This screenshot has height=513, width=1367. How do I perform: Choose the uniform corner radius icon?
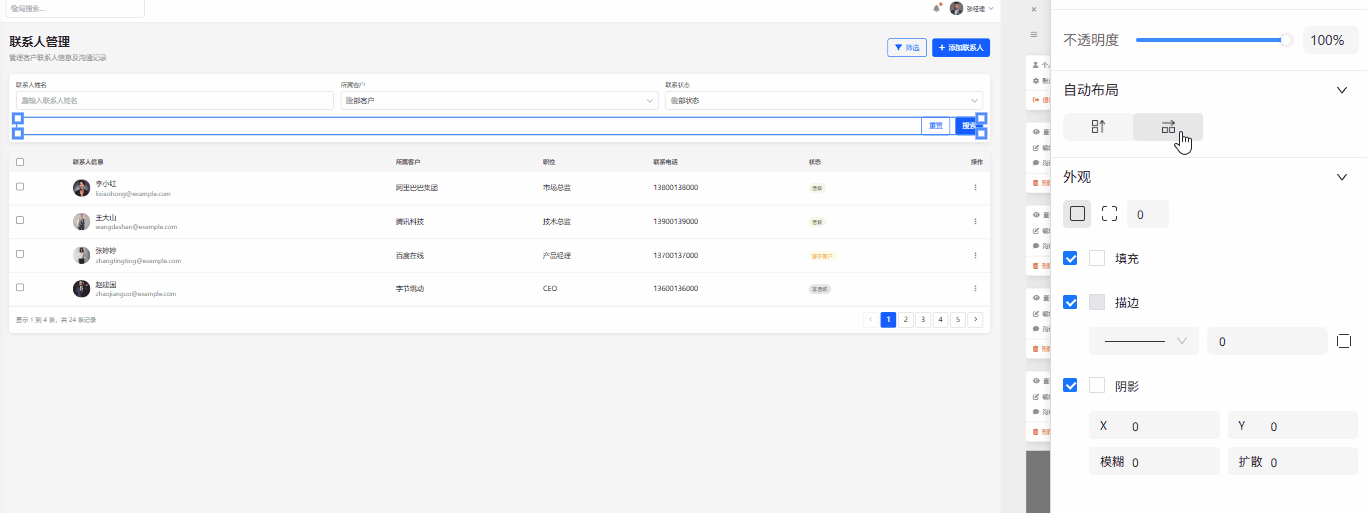coord(1077,213)
